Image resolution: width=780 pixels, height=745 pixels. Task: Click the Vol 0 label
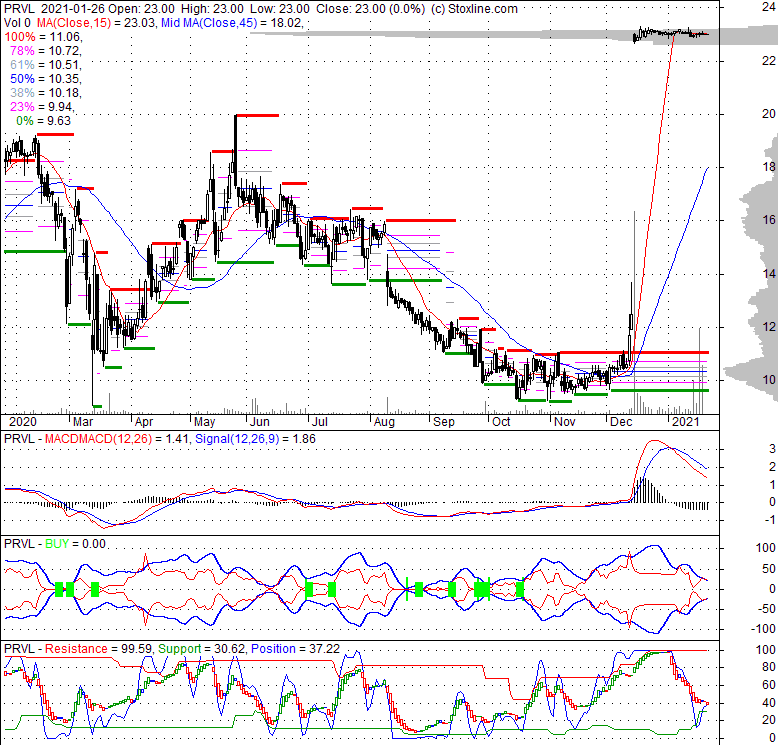pyautogui.click(x=17, y=23)
